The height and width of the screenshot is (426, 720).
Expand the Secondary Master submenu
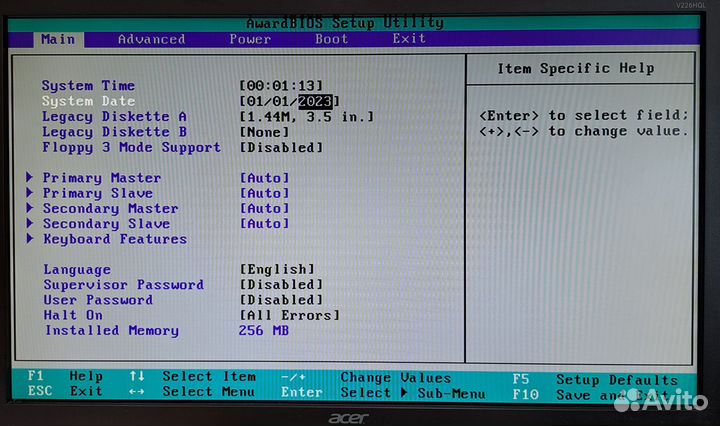coord(110,208)
